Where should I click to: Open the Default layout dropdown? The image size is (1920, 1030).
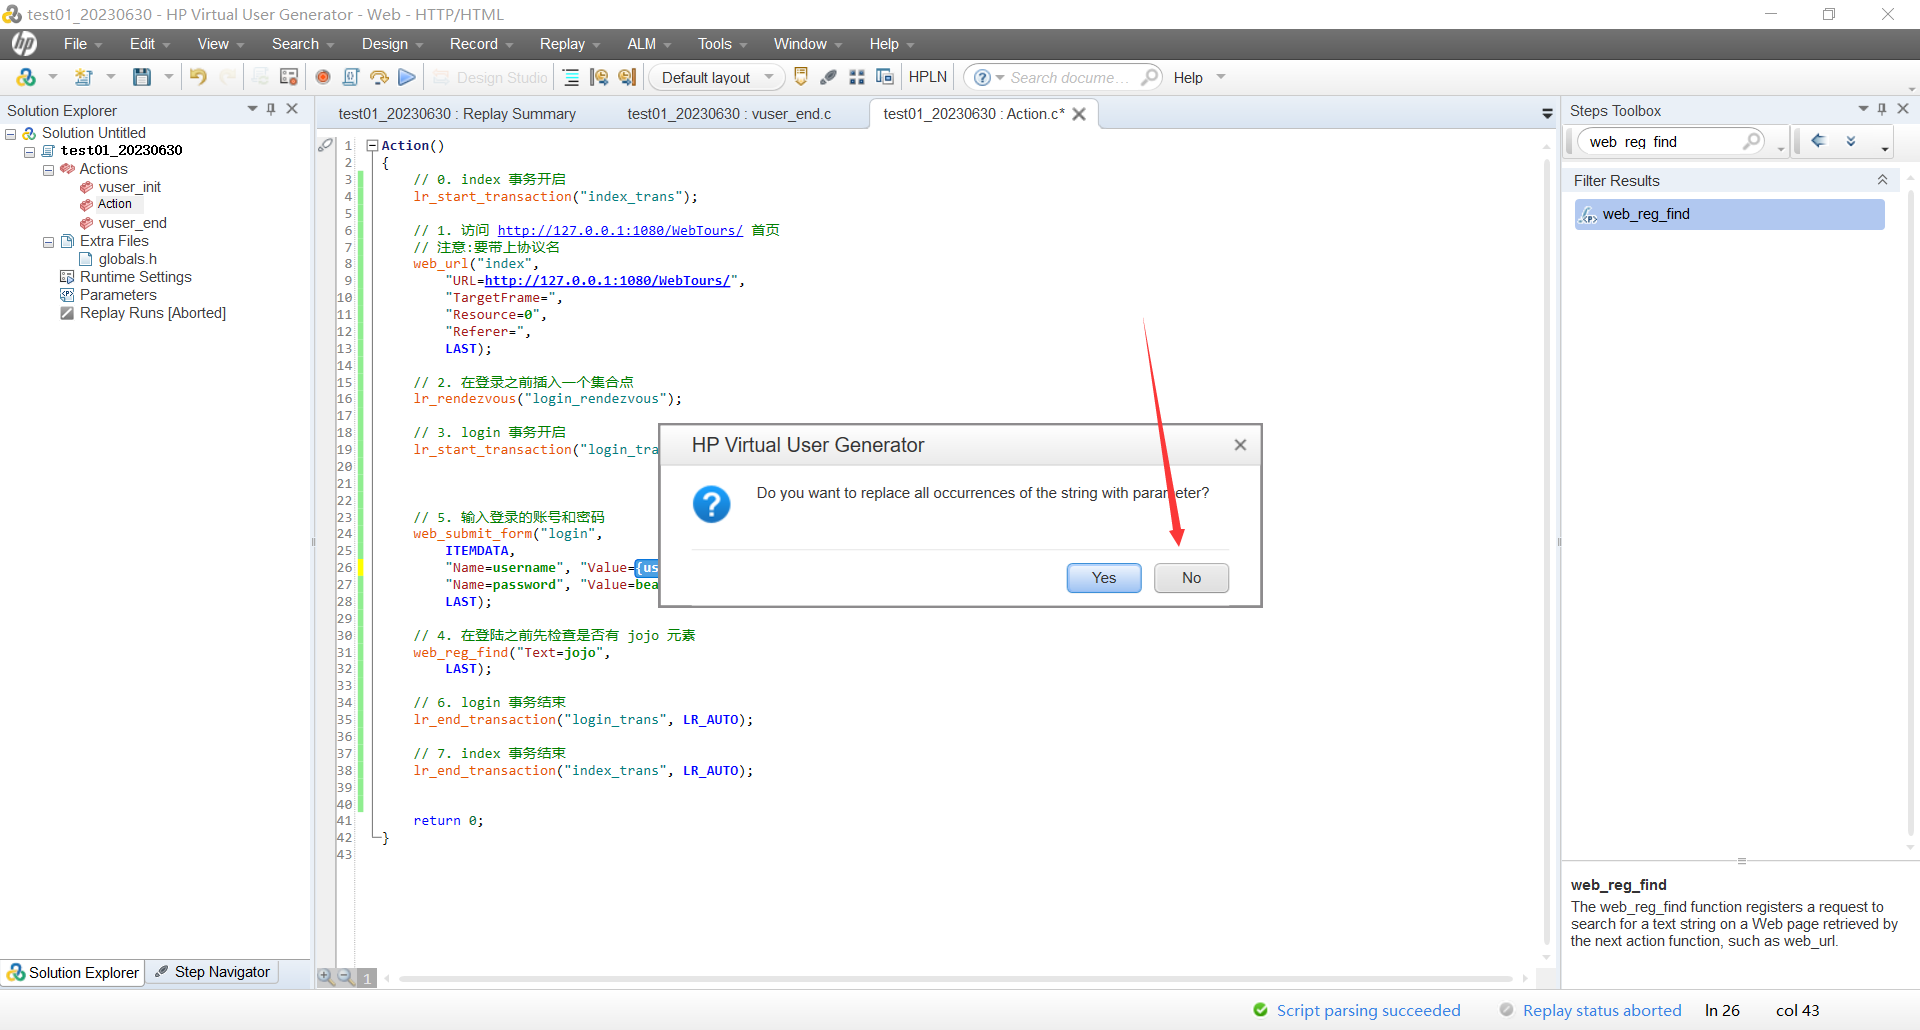tap(717, 77)
